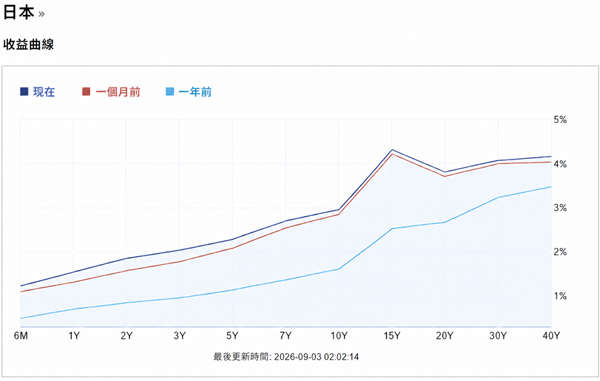Click the 4% y-axis label

(x=560, y=164)
